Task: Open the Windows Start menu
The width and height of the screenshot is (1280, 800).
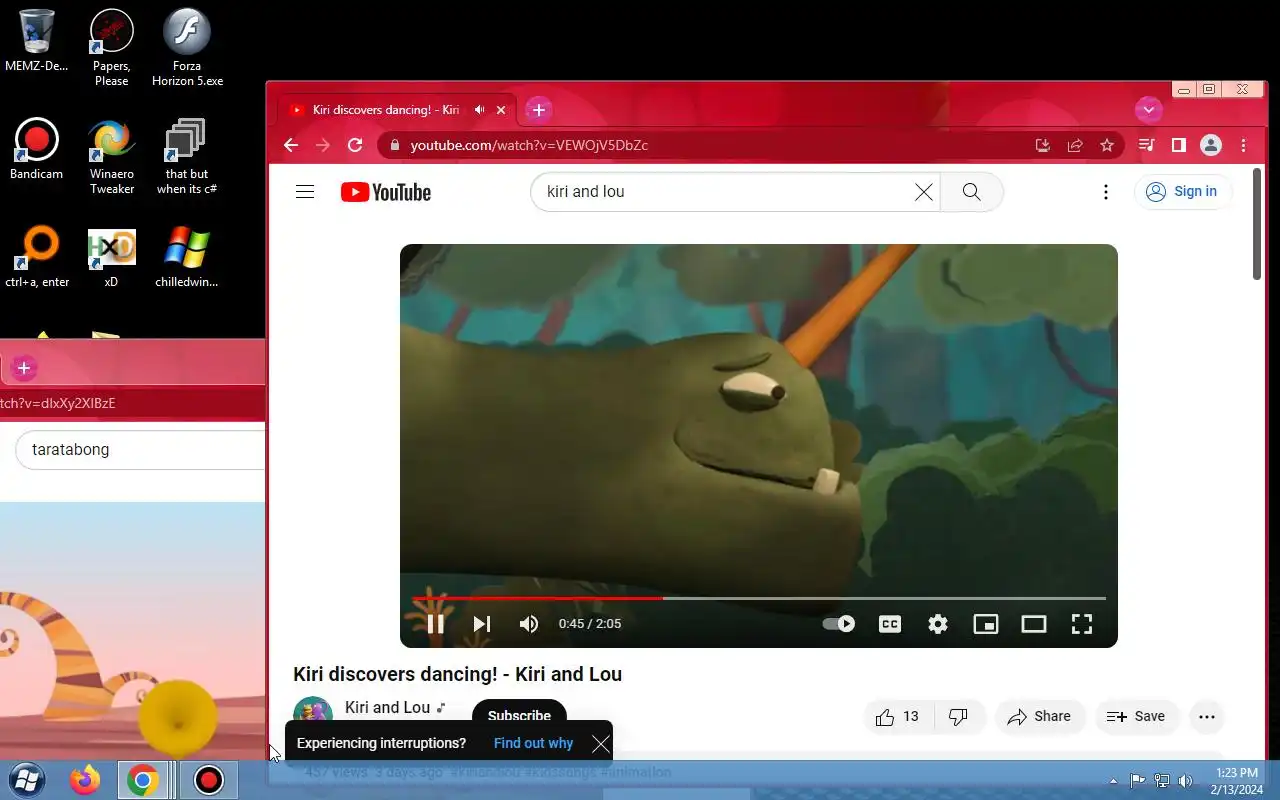Action: pos(27,779)
